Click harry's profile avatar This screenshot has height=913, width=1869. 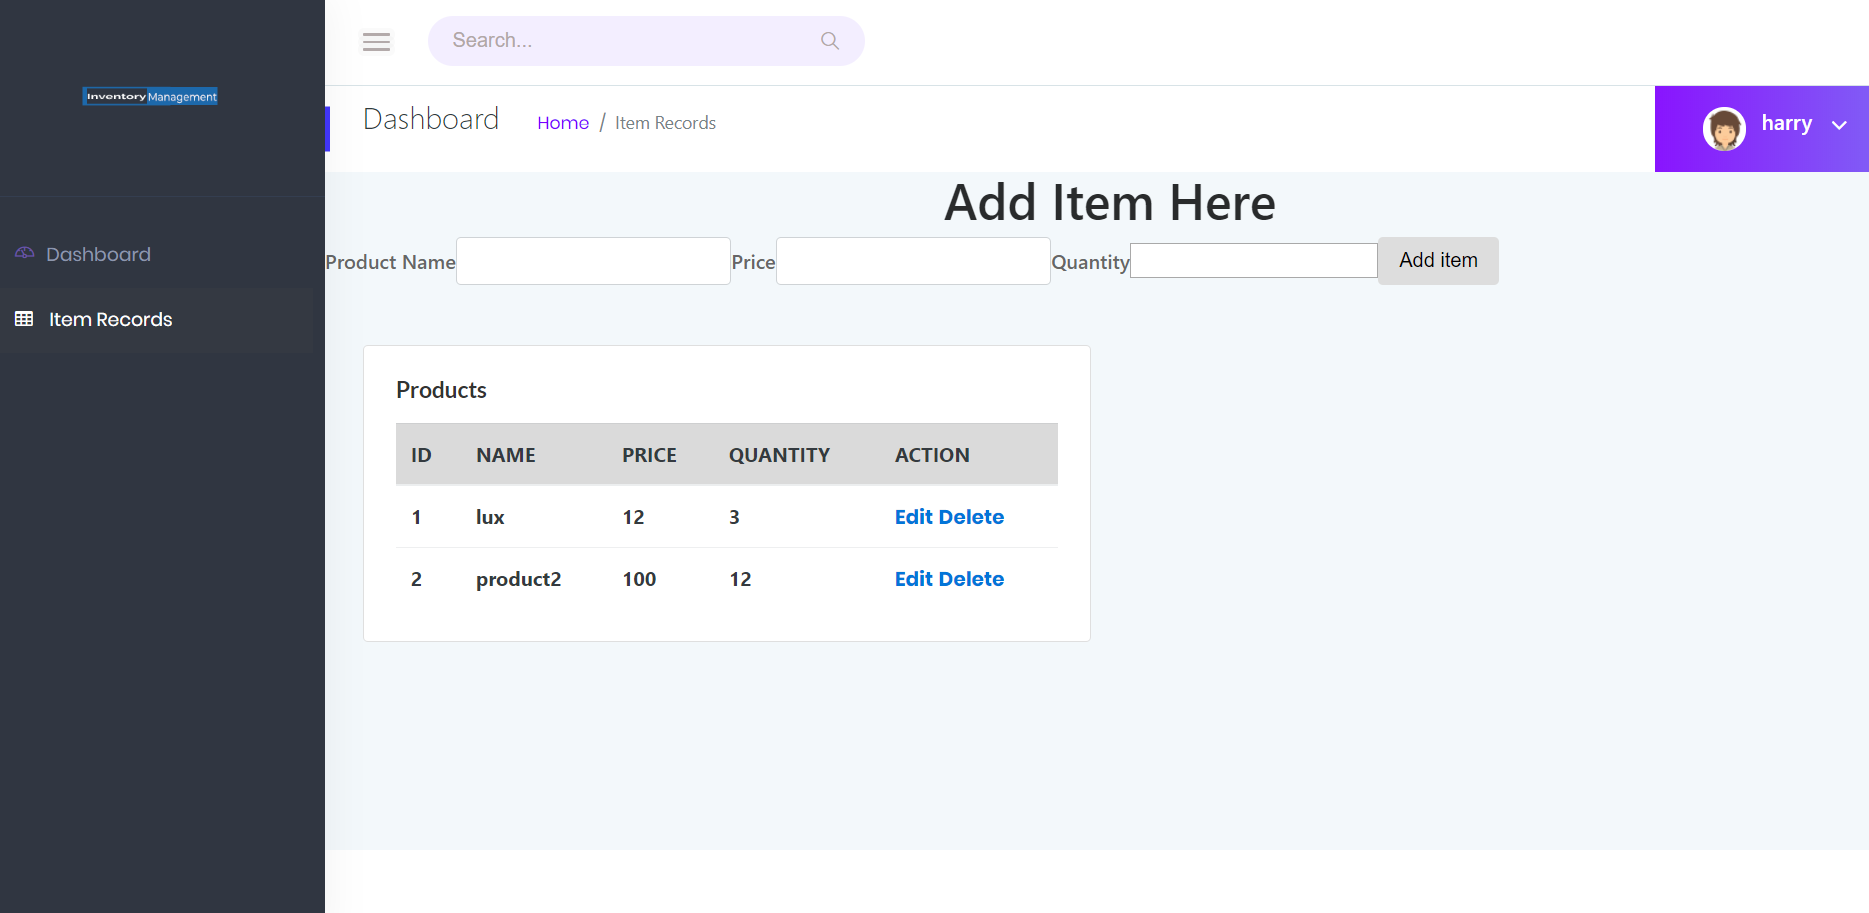(x=1723, y=129)
